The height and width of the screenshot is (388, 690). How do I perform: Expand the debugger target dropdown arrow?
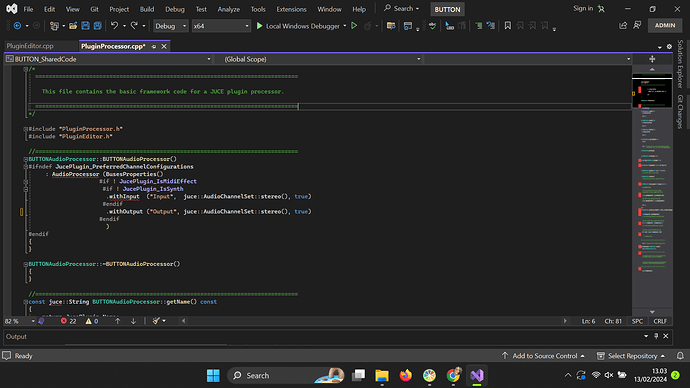pyautogui.click(x=345, y=26)
